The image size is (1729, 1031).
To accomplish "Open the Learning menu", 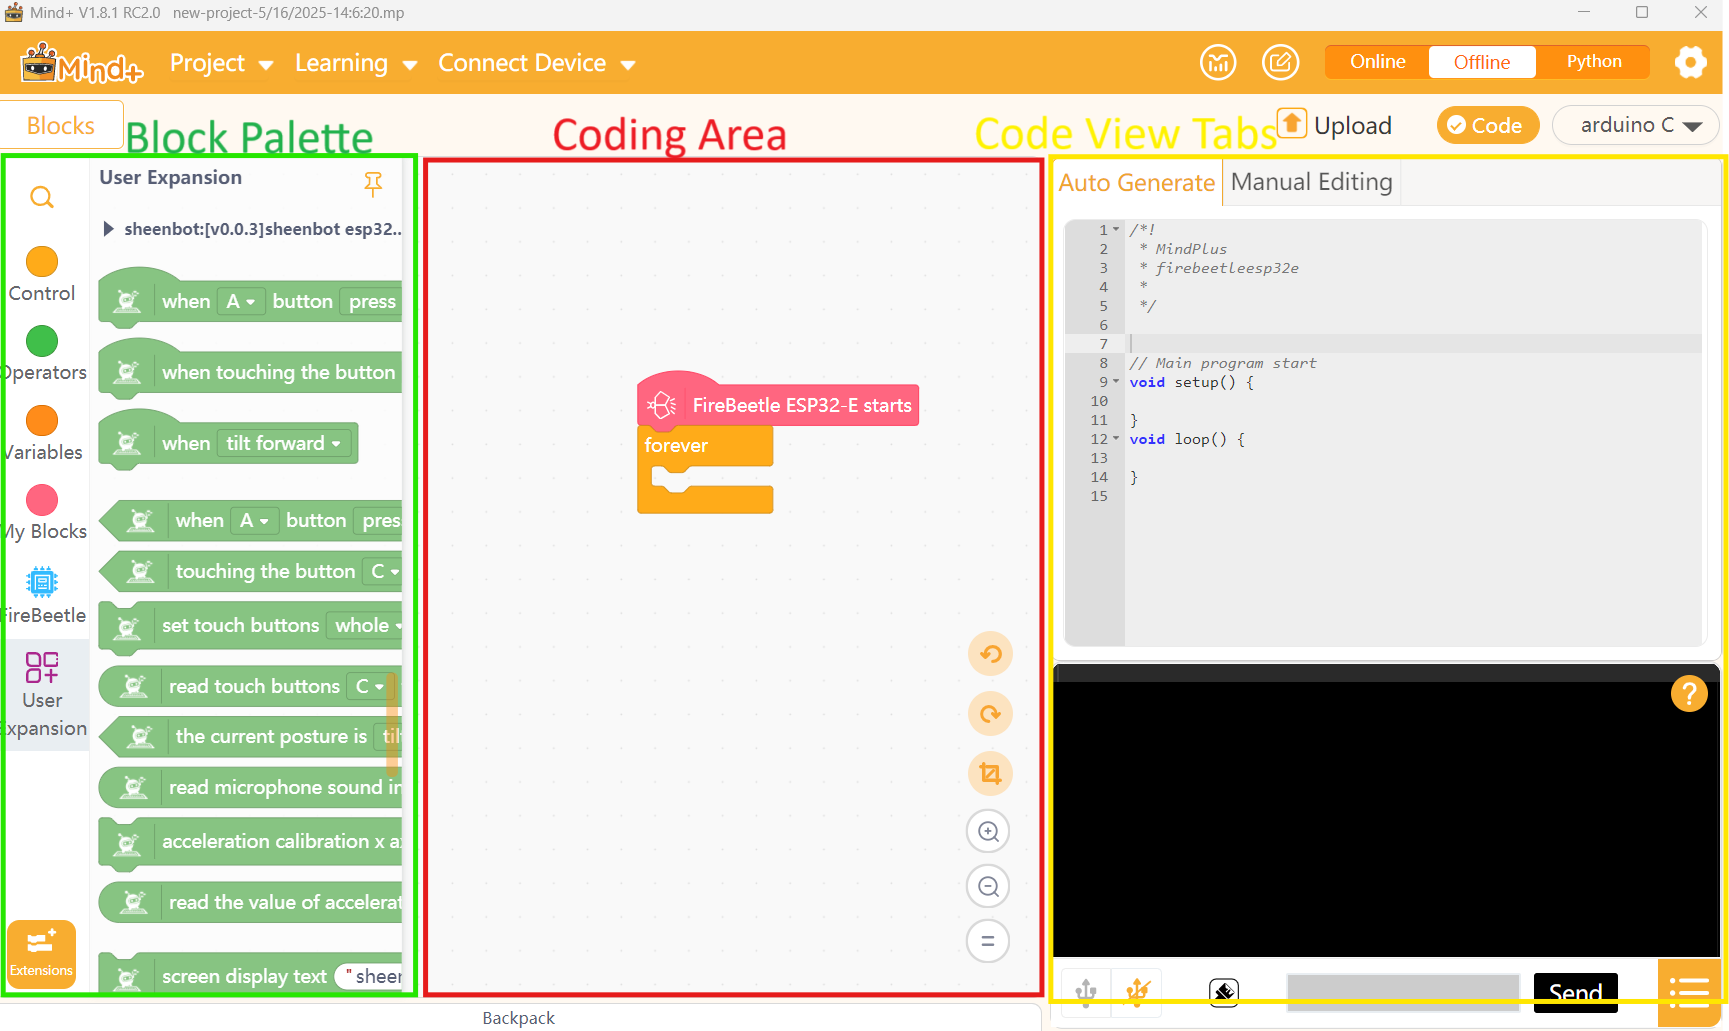I will point(355,63).
